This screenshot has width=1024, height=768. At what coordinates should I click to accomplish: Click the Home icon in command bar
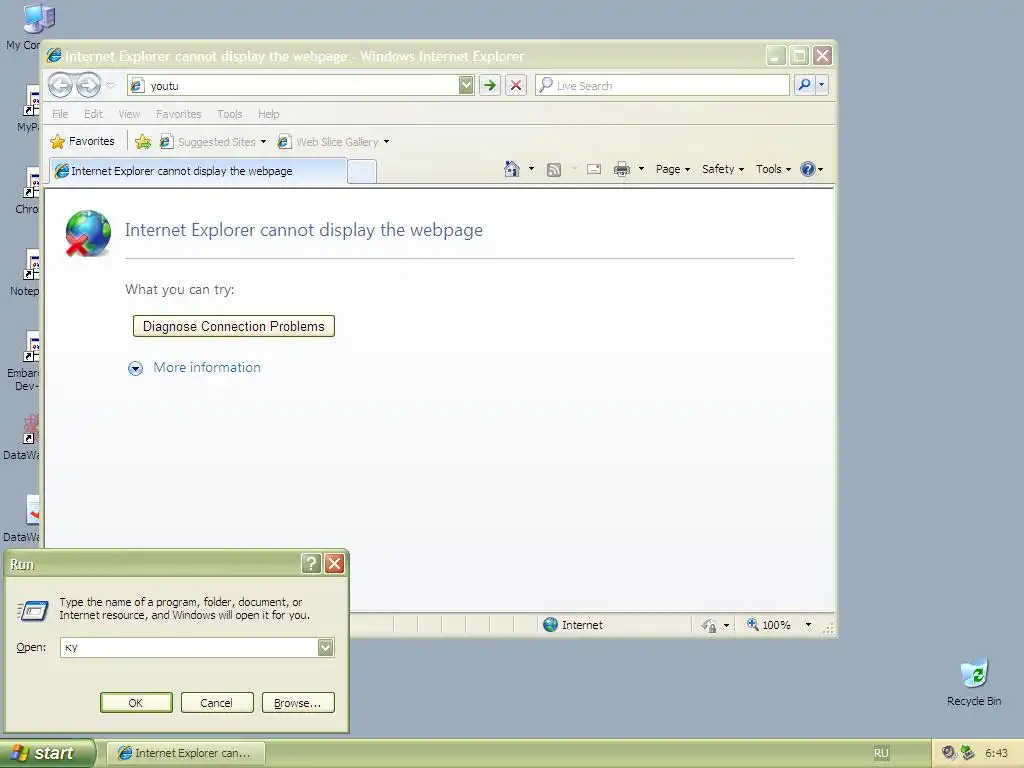(512, 169)
